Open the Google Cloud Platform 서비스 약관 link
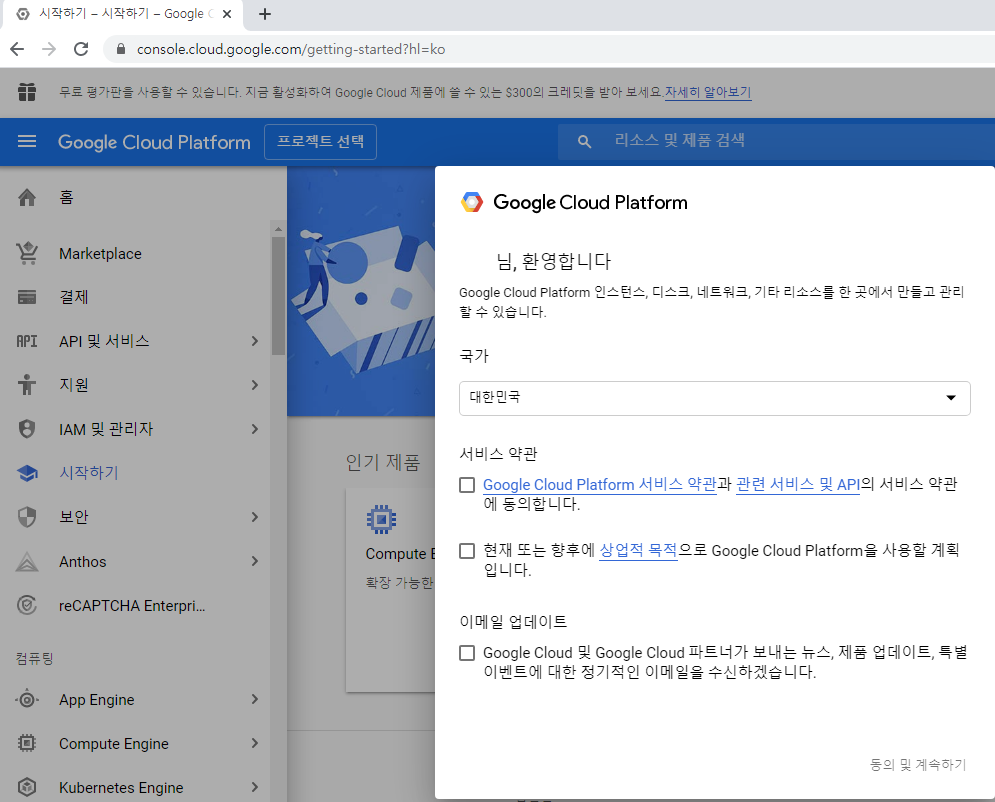This screenshot has height=802, width=995. [x=600, y=485]
